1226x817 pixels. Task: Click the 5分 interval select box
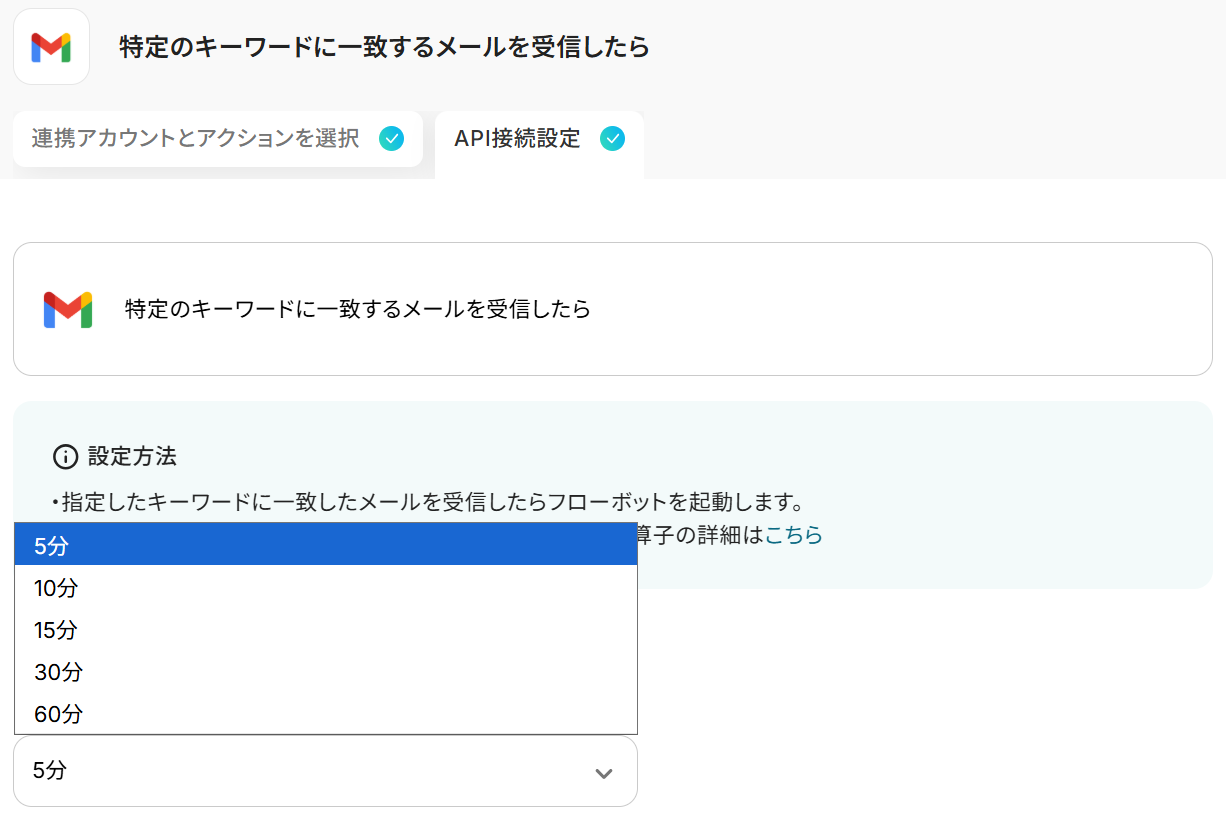coord(300,771)
